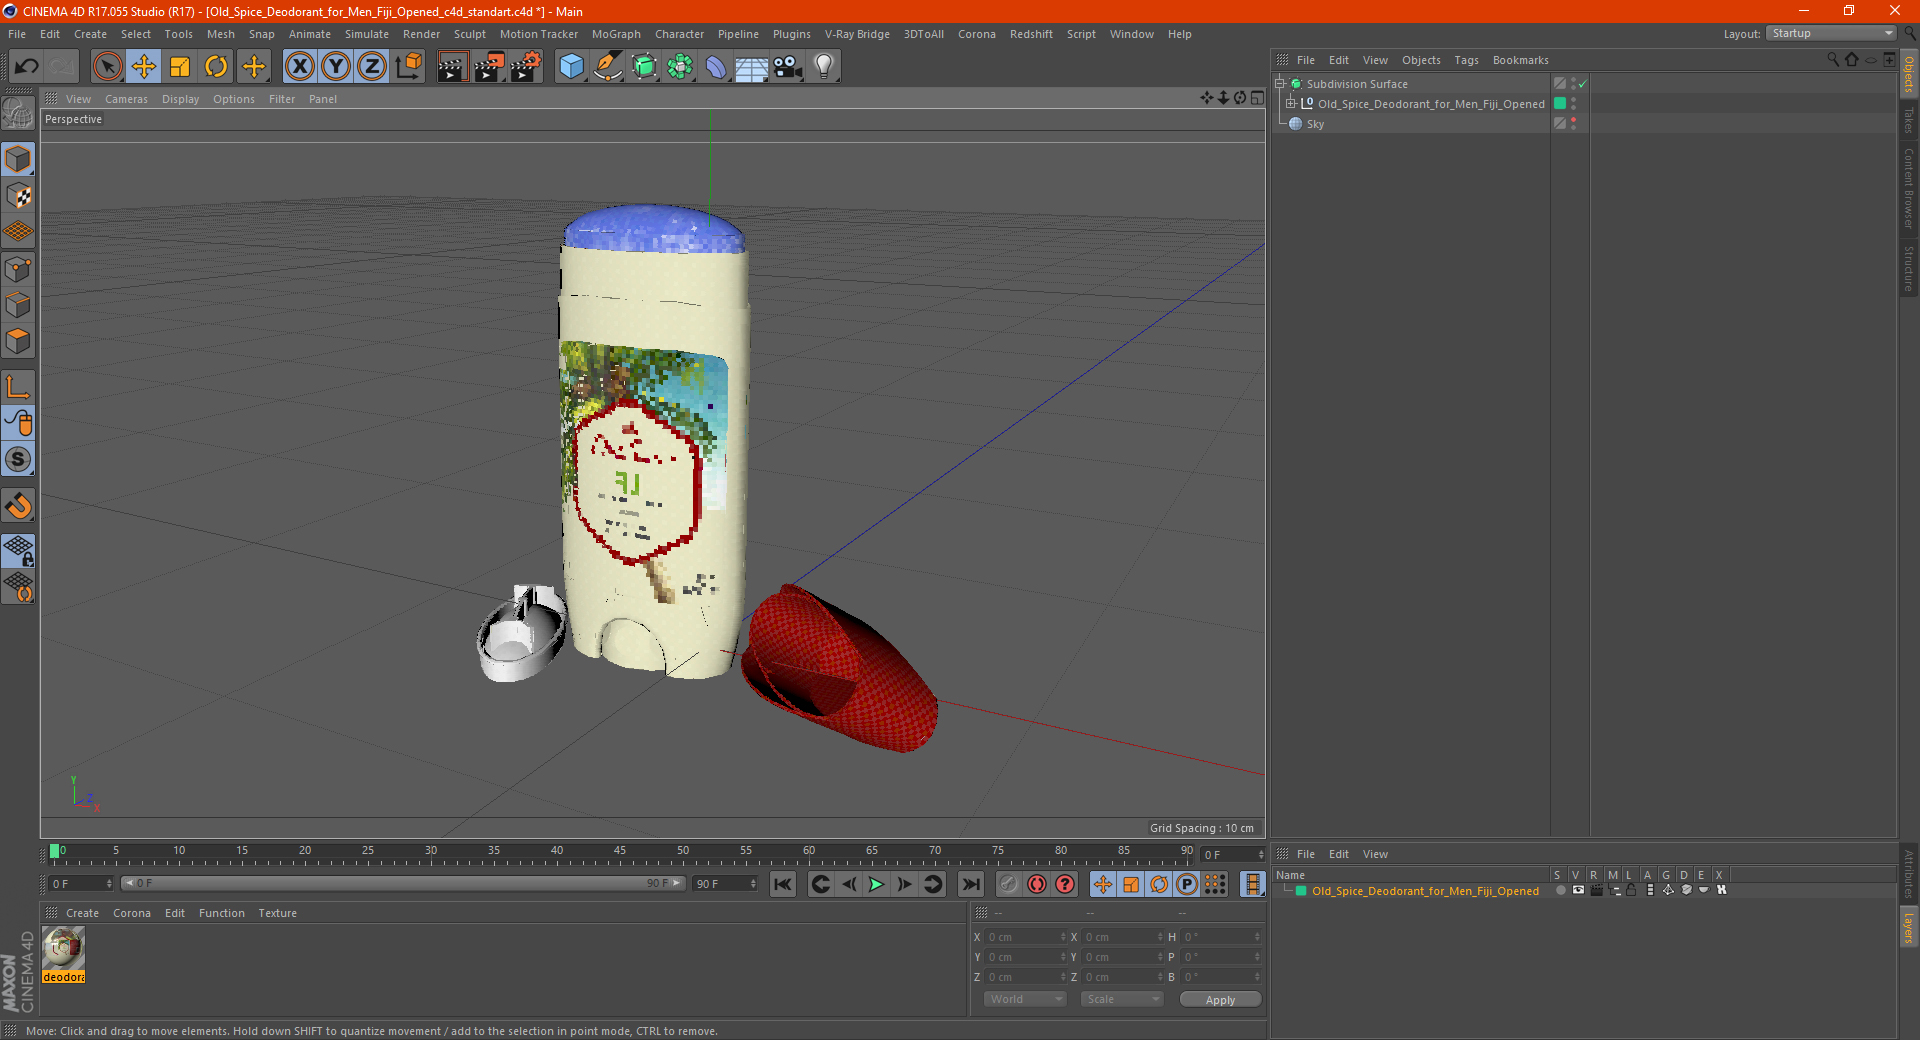The height and width of the screenshot is (1040, 1920).
Task: Open the spline Pen tool
Action: 607,67
